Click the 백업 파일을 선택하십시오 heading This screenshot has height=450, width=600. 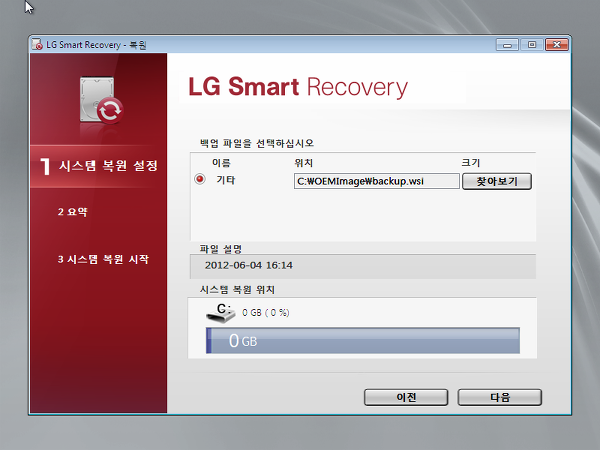click(257, 143)
